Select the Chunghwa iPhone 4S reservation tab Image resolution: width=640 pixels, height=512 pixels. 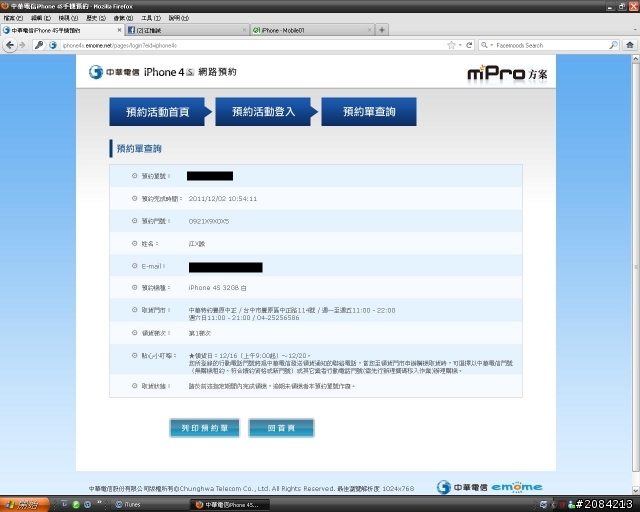coord(62,30)
